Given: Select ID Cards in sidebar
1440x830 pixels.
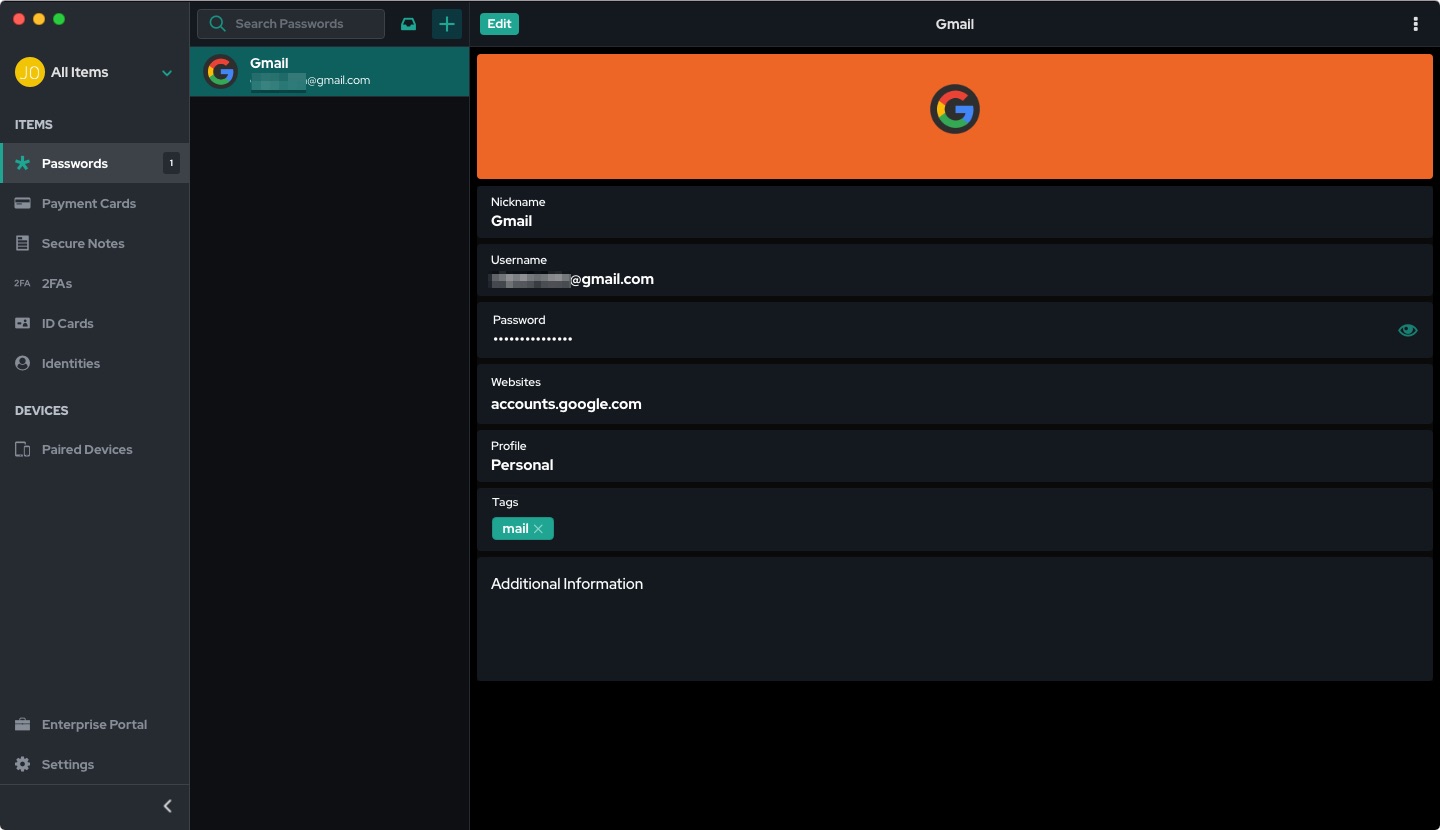Looking at the screenshot, I should 95,323.
